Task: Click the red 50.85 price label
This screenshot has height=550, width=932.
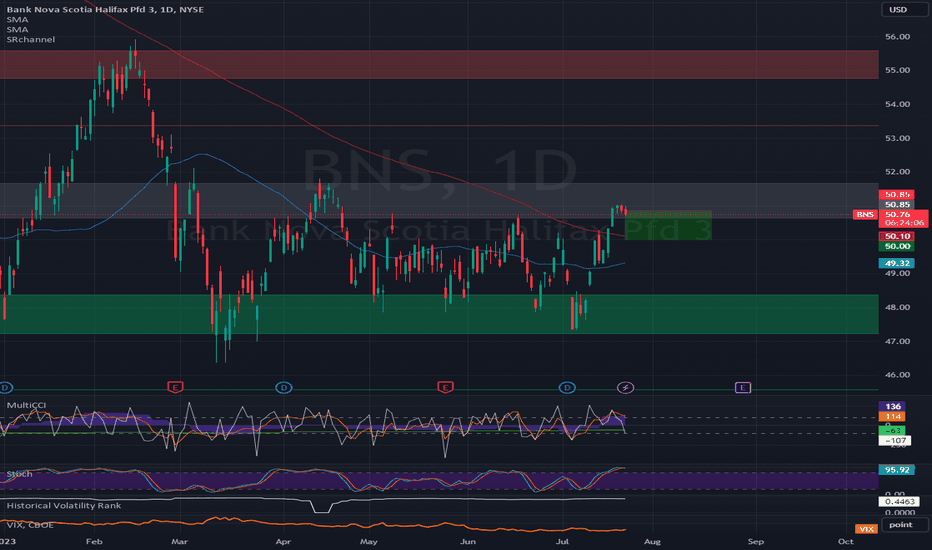Action: 896,194
